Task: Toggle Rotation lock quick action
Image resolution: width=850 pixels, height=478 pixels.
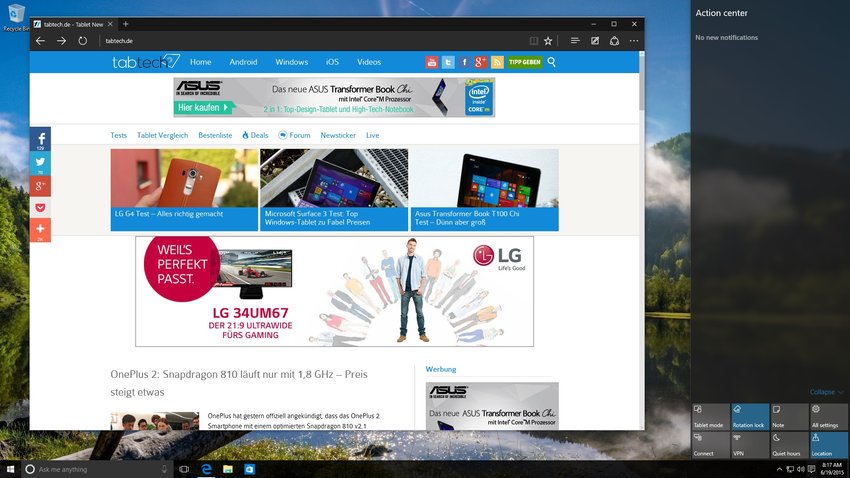Action: point(750,417)
